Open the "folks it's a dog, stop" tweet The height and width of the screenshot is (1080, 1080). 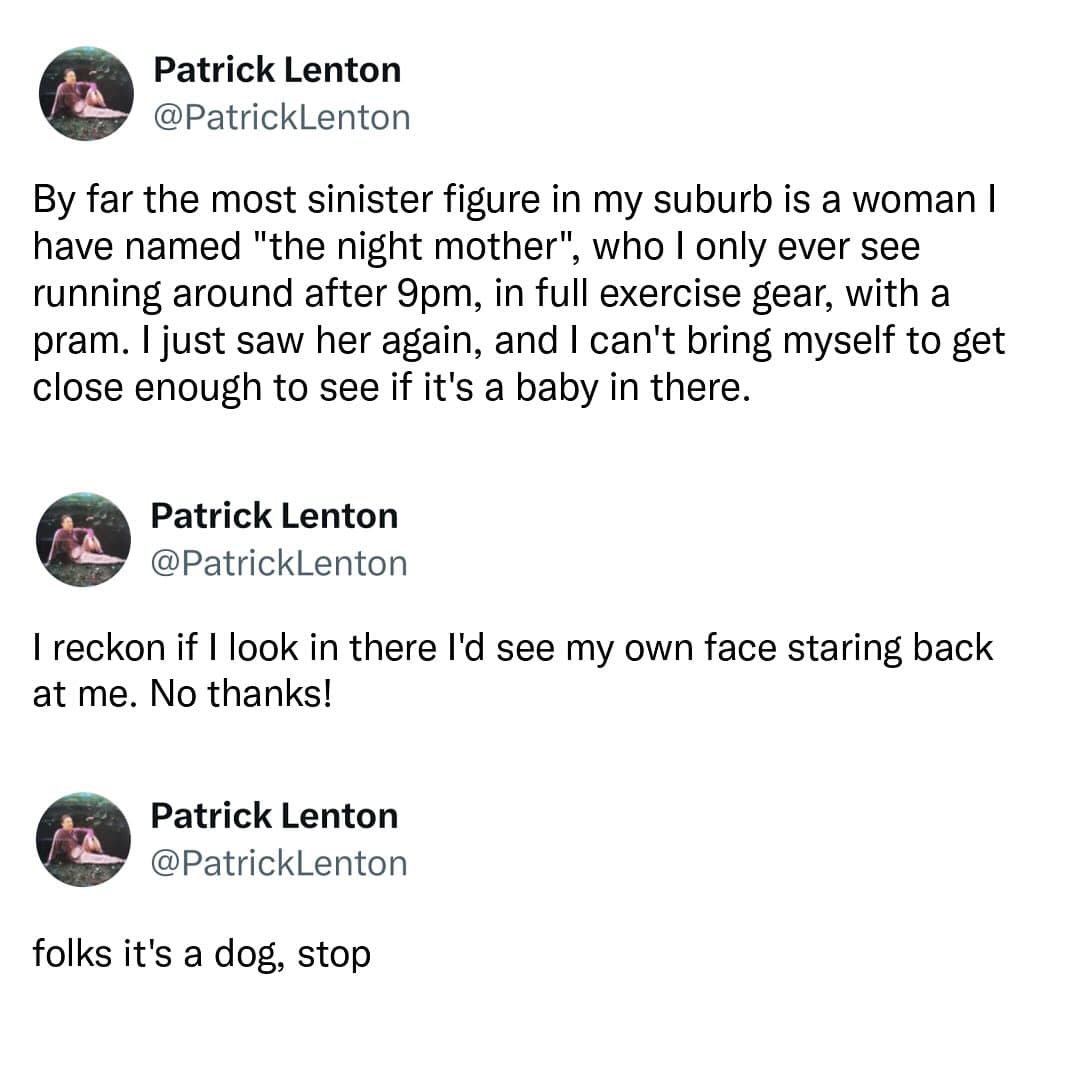point(201,953)
